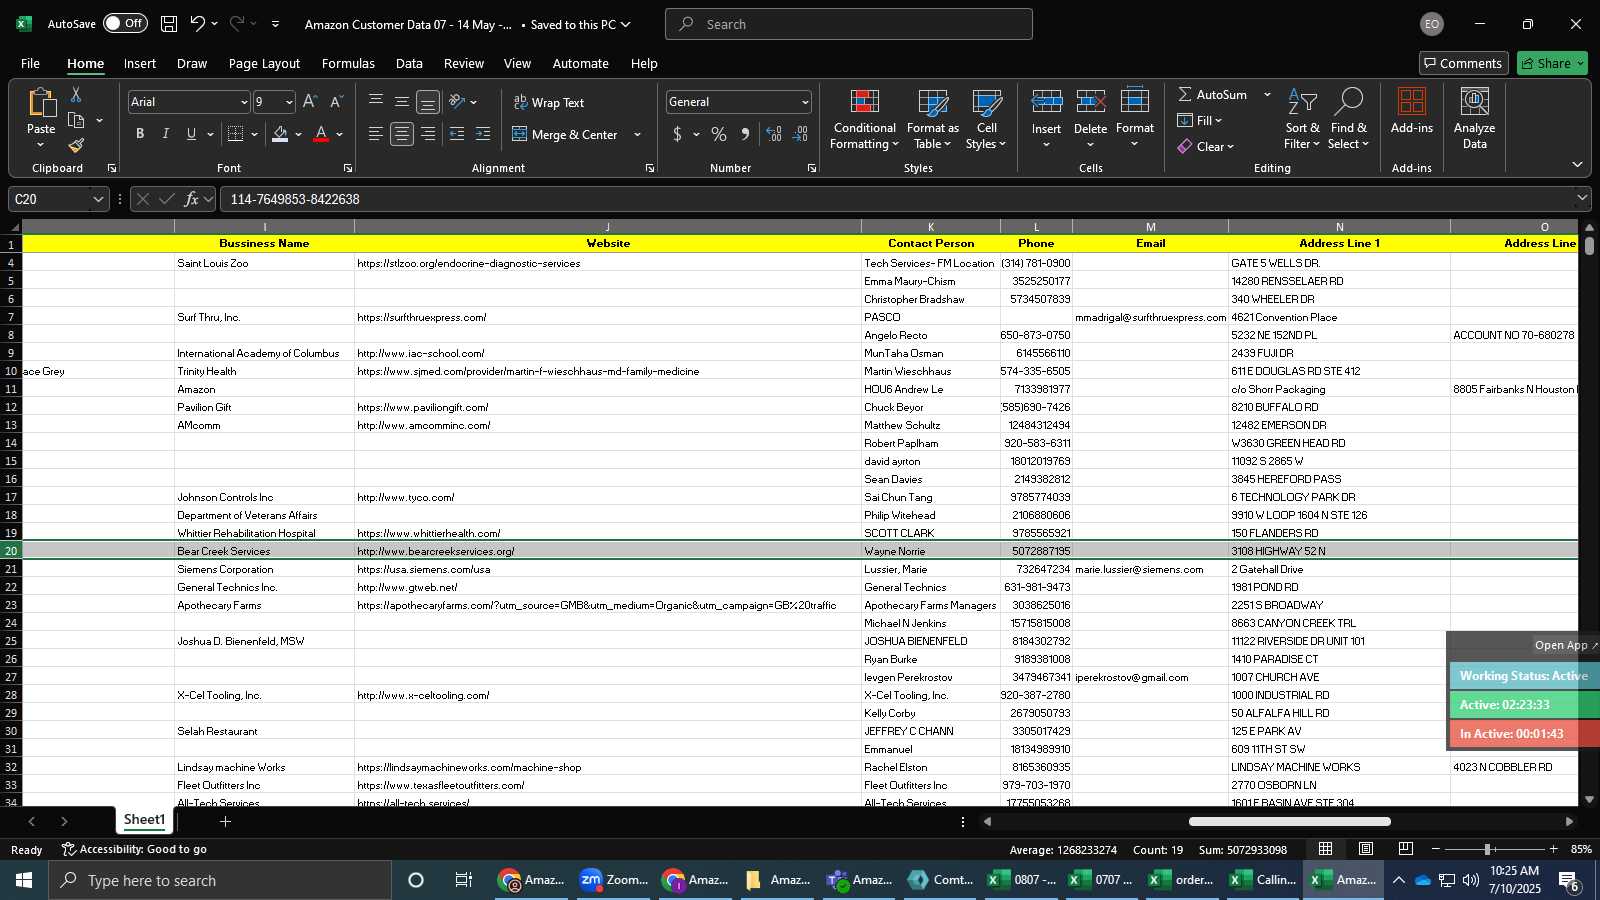The width and height of the screenshot is (1600, 900).
Task: Click Insert Function fx icon
Action: pos(192,199)
